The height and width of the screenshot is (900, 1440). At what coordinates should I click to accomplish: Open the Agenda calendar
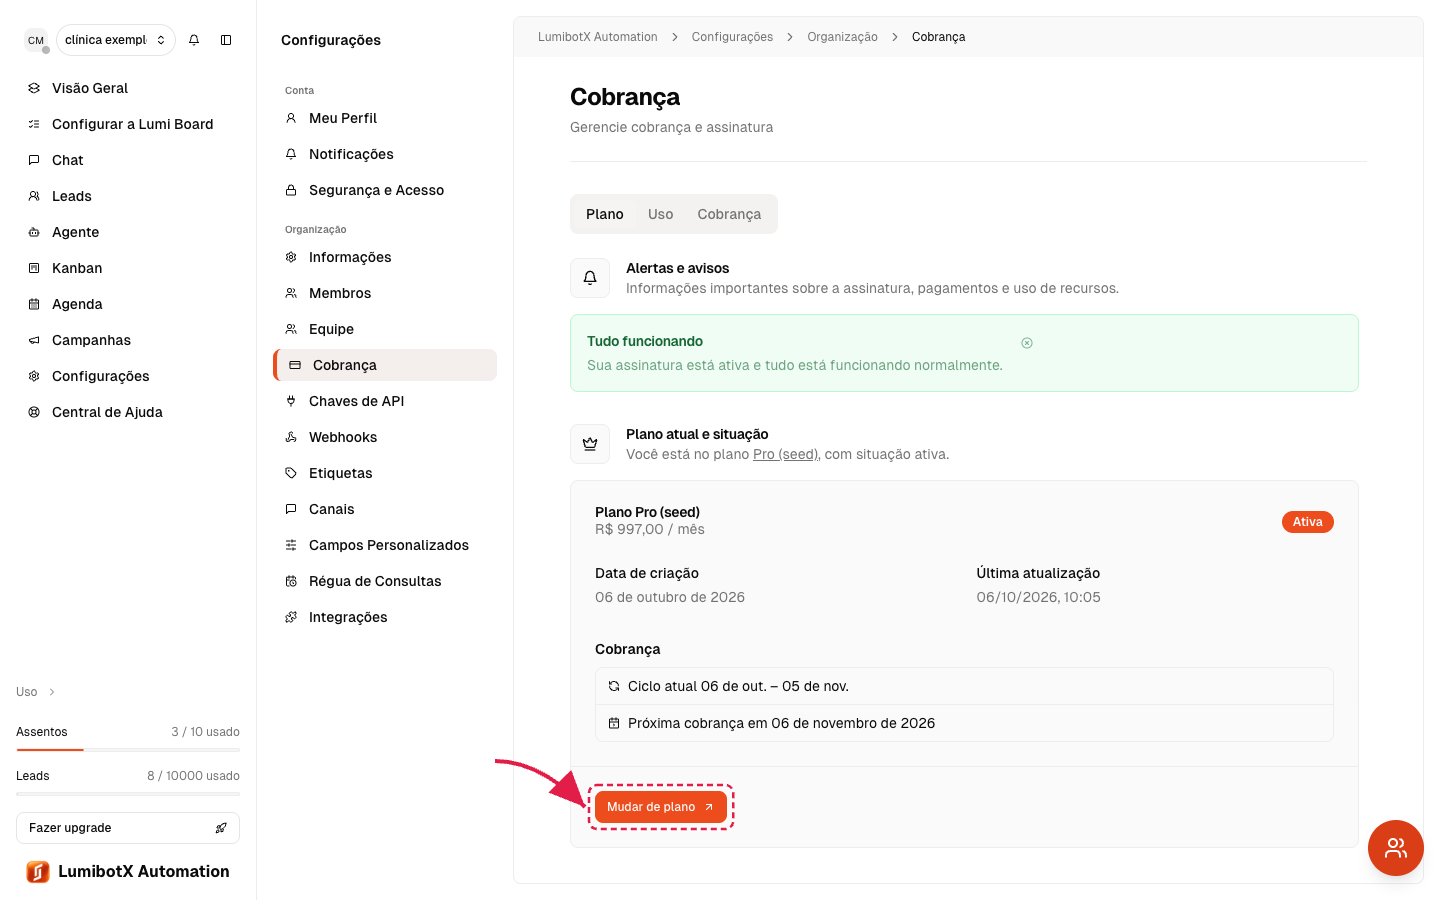pos(128,304)
